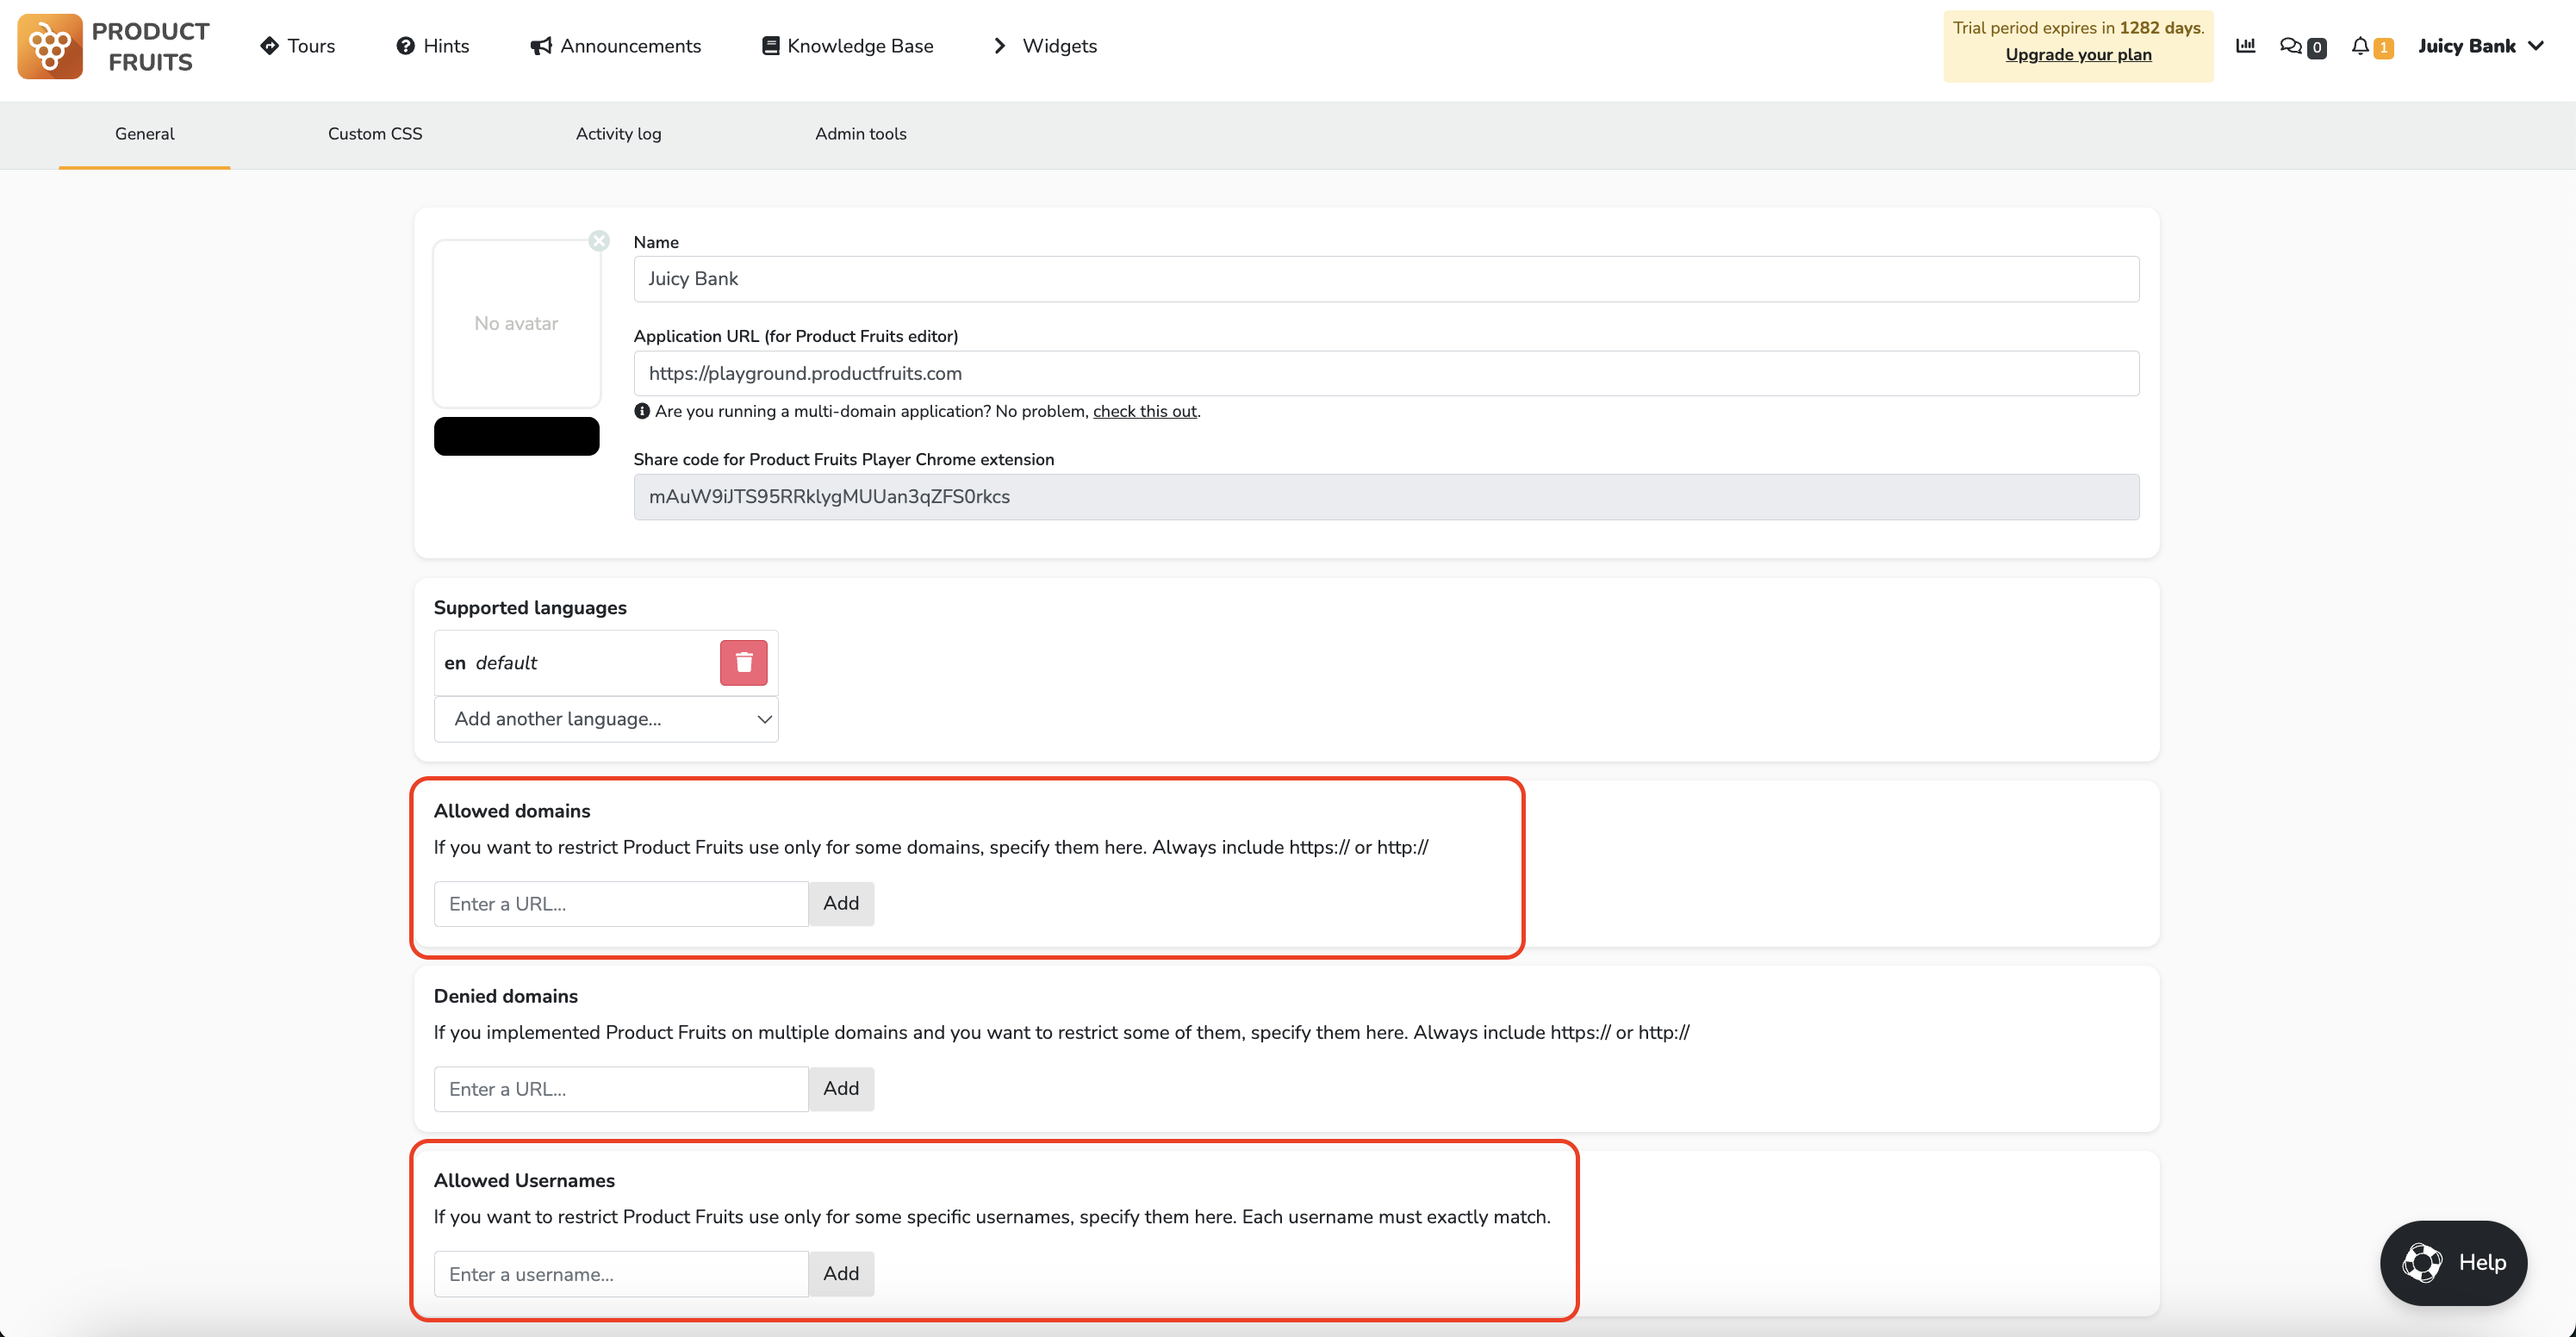
Task: Expand the Juicy Bank account dropdown
Action: click(2480, 46)
